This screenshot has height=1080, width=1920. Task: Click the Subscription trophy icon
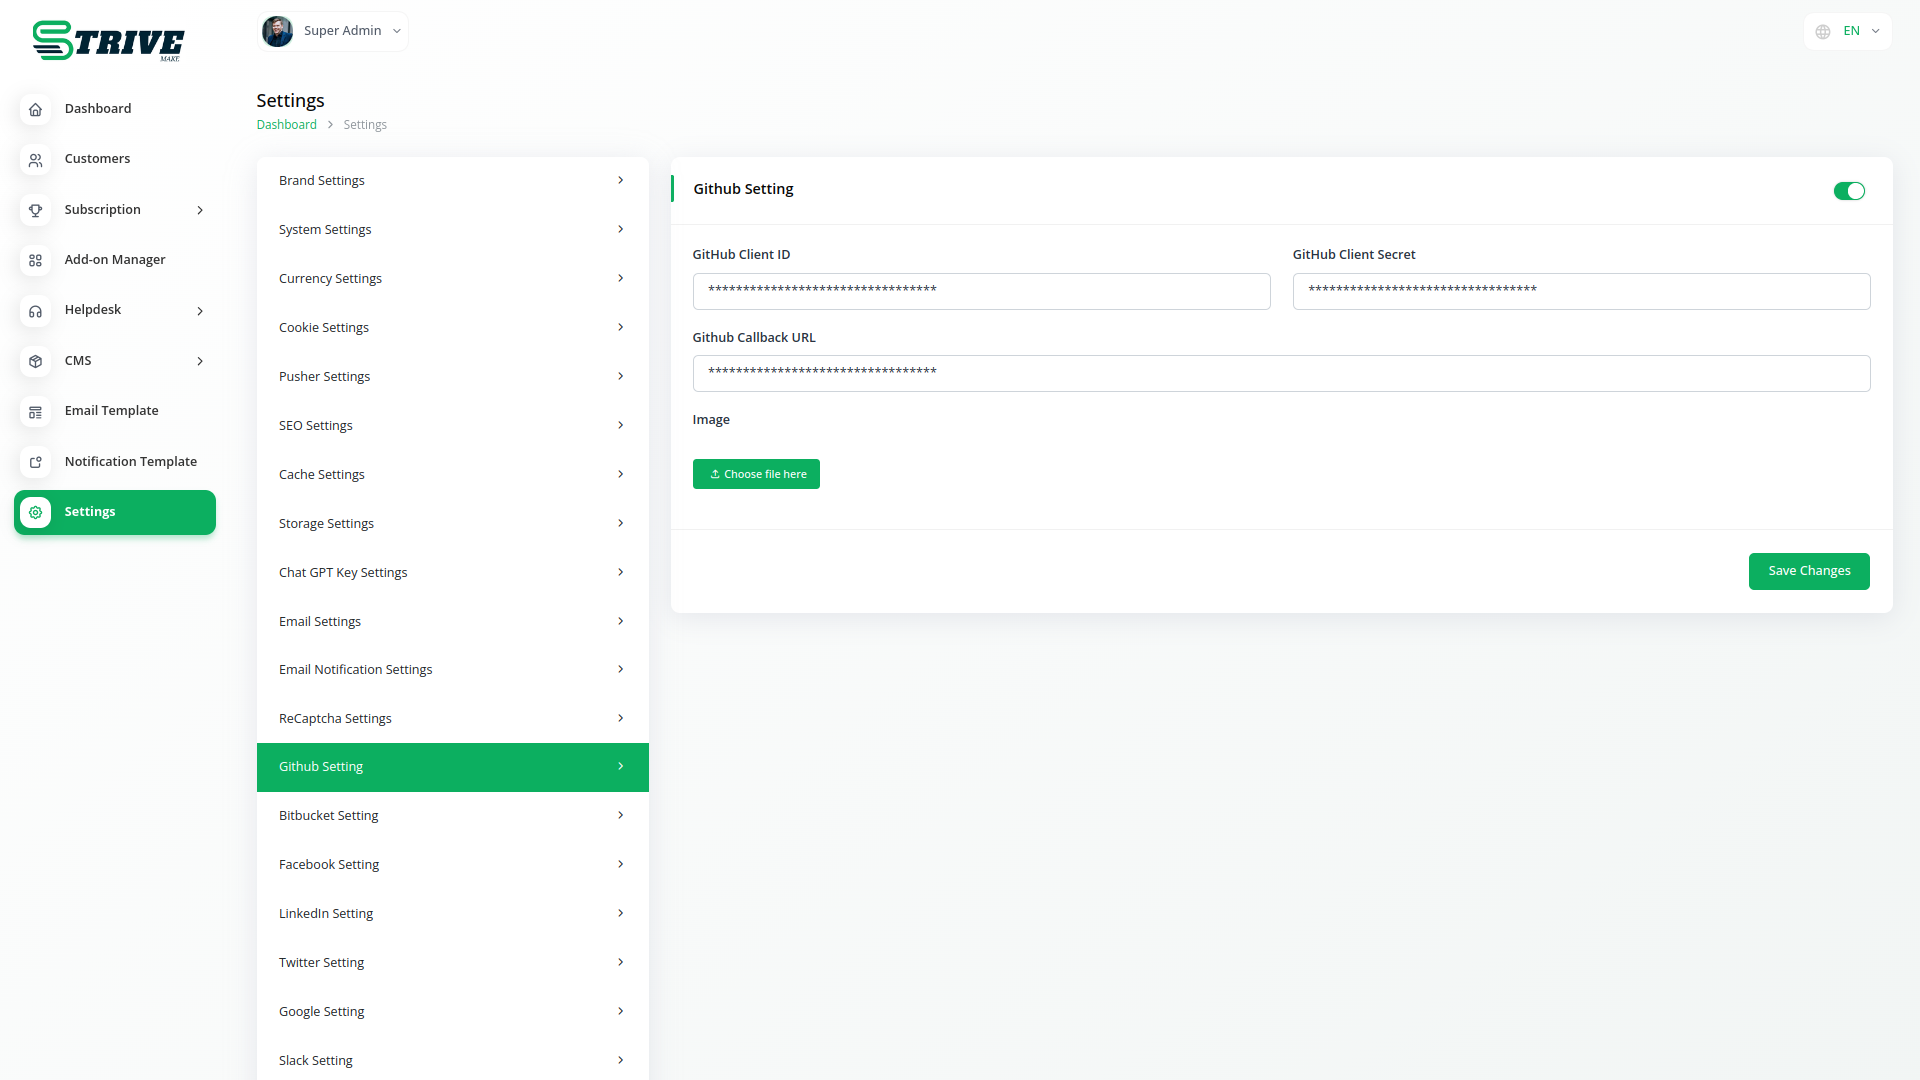[x=35, y=210]
